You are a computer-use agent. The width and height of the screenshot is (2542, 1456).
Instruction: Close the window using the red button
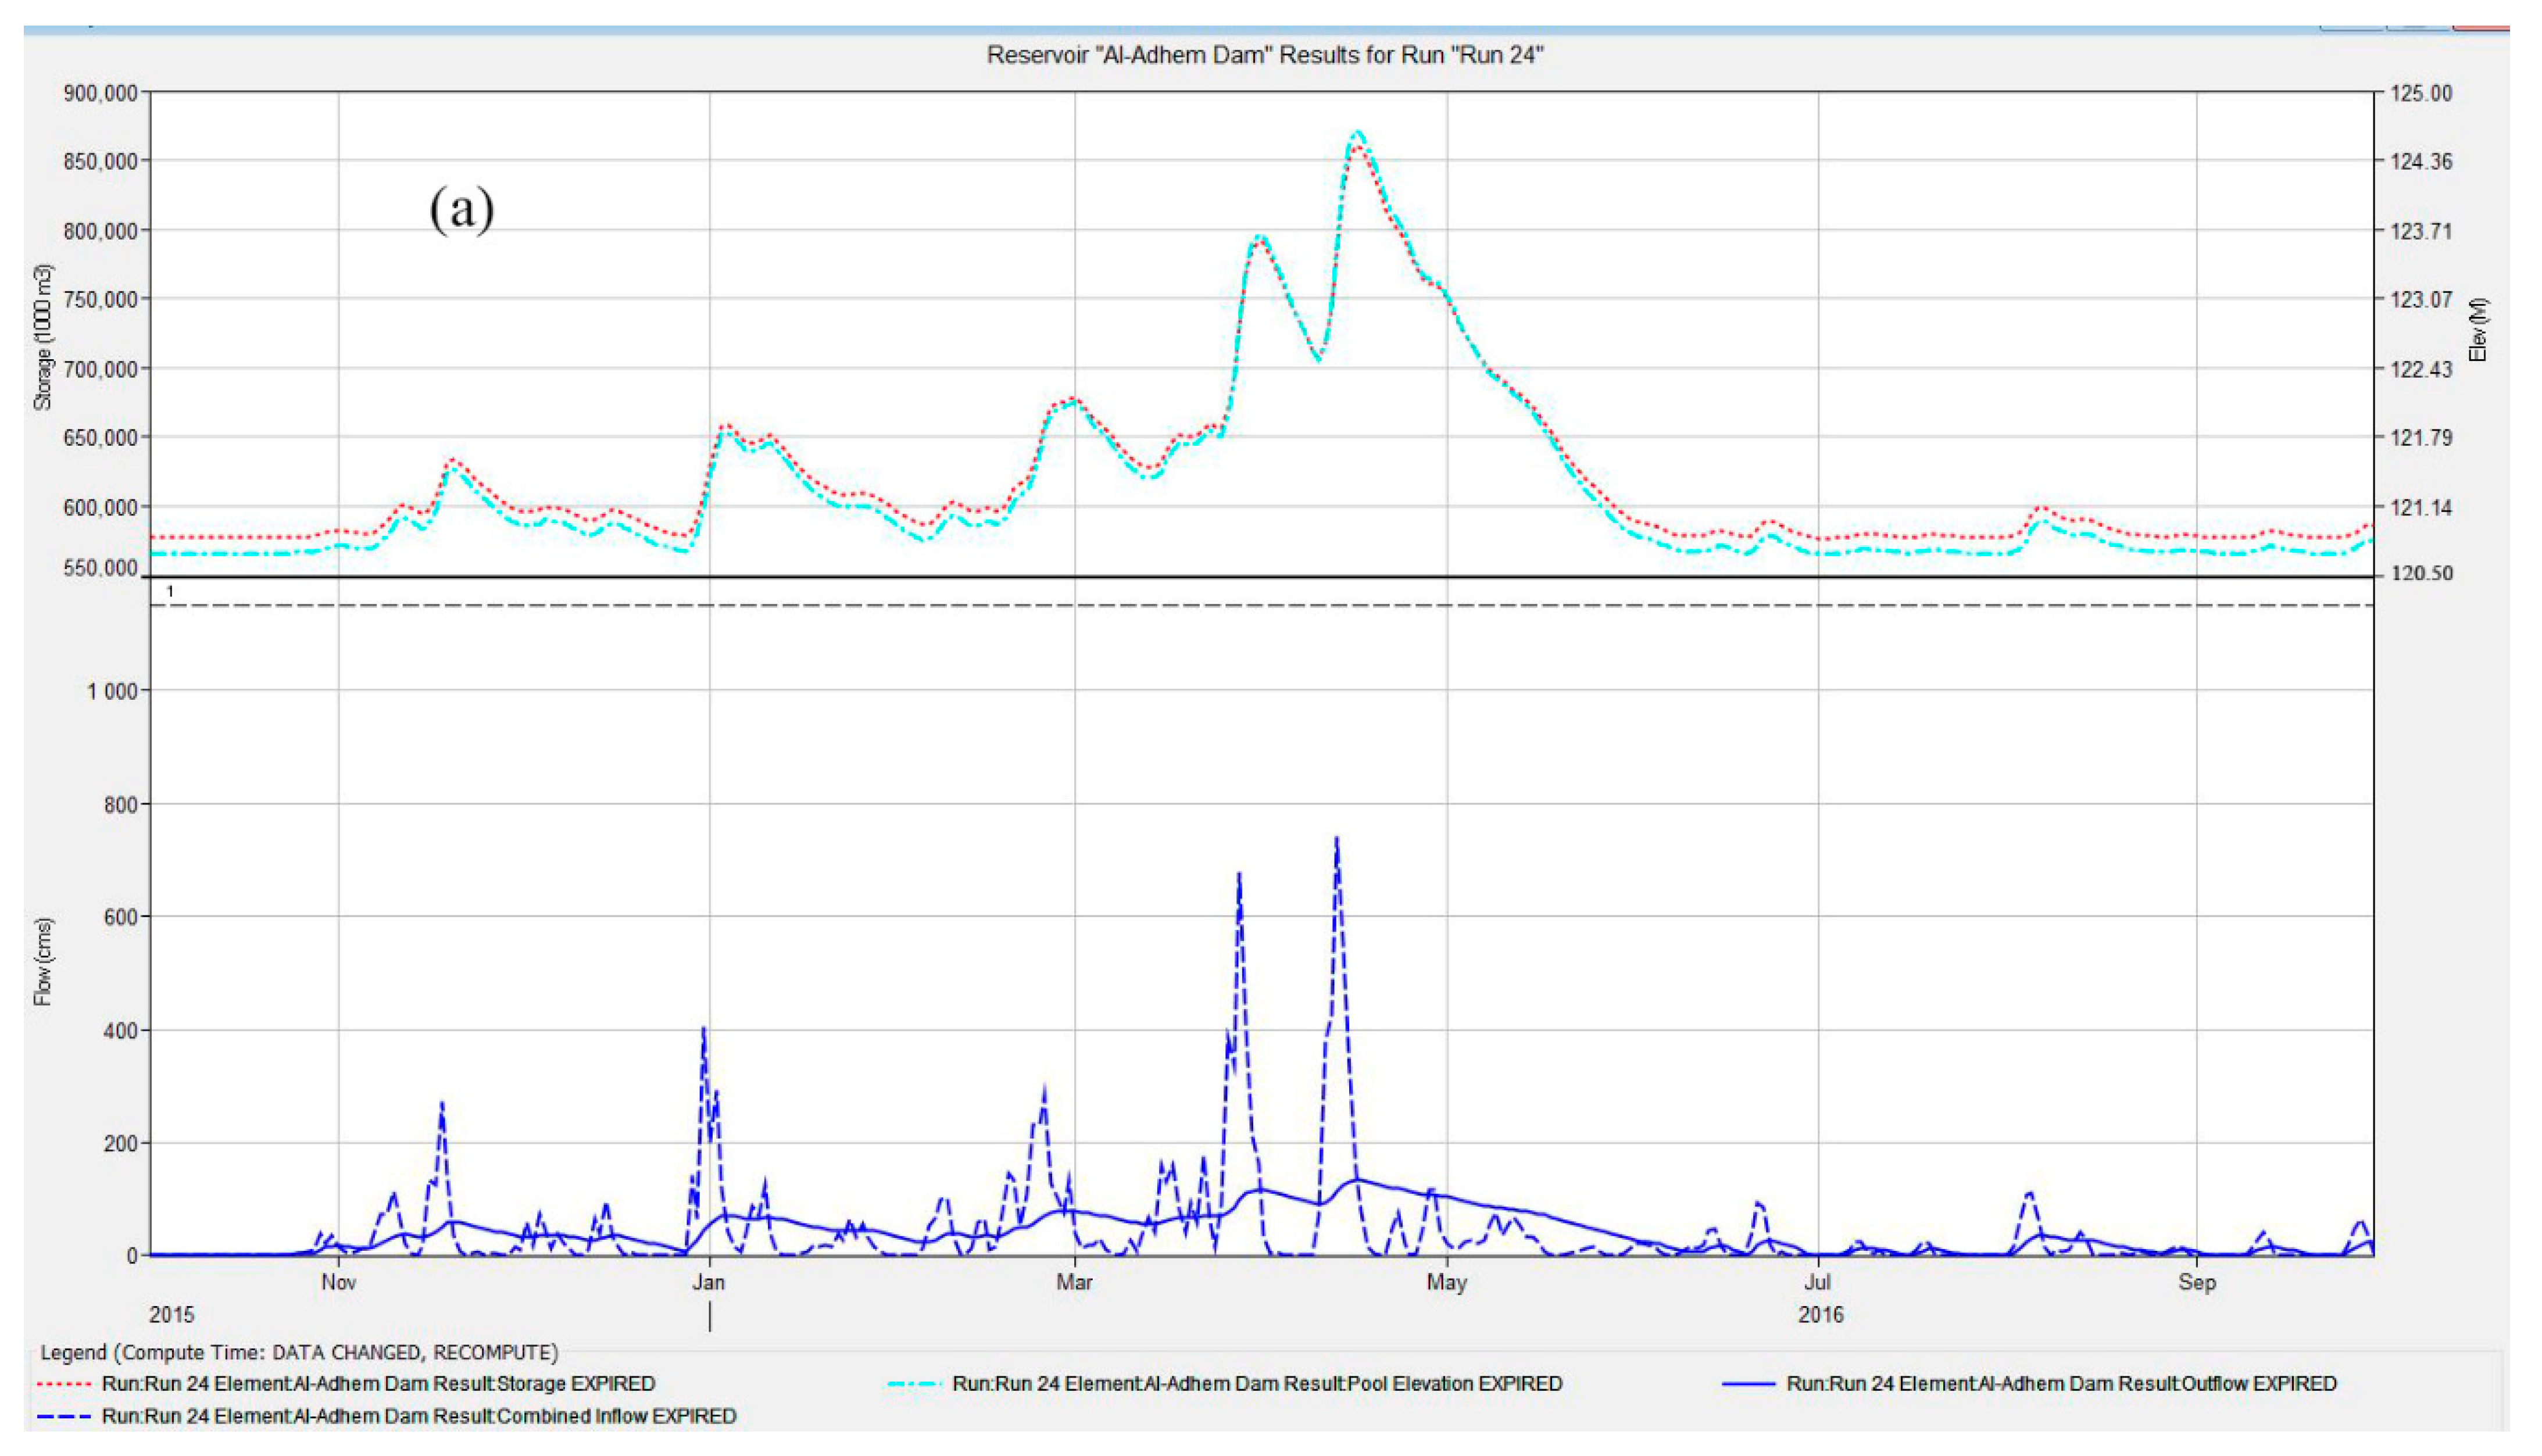pos(2482,27)
